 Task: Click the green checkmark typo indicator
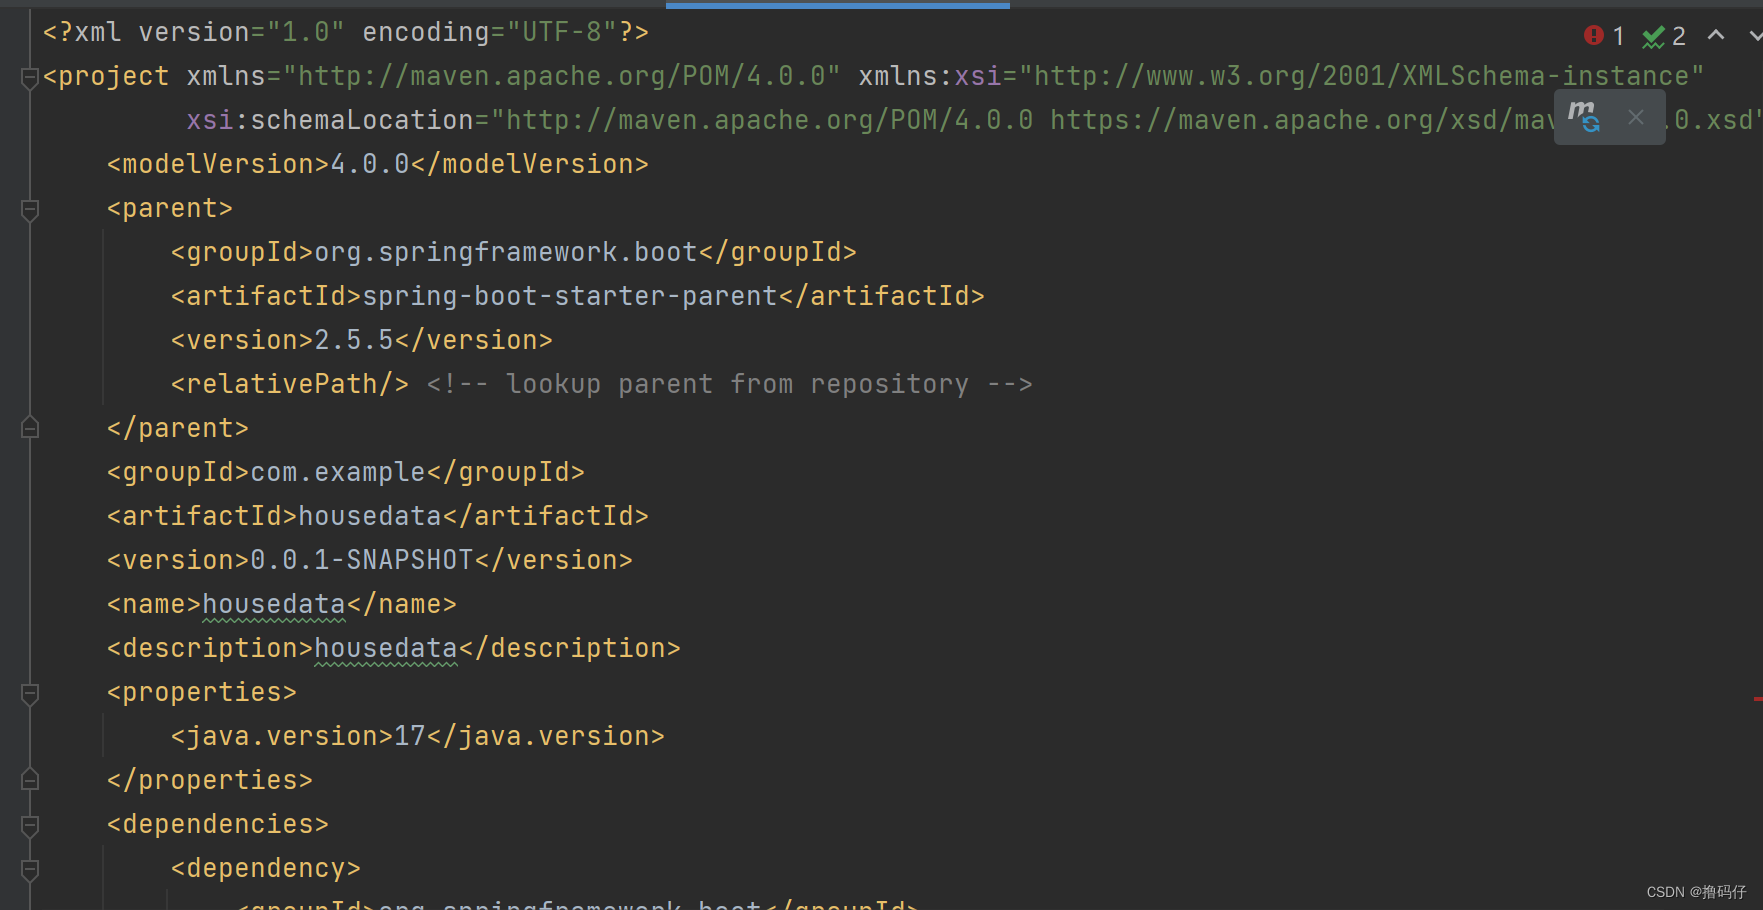1664,36
